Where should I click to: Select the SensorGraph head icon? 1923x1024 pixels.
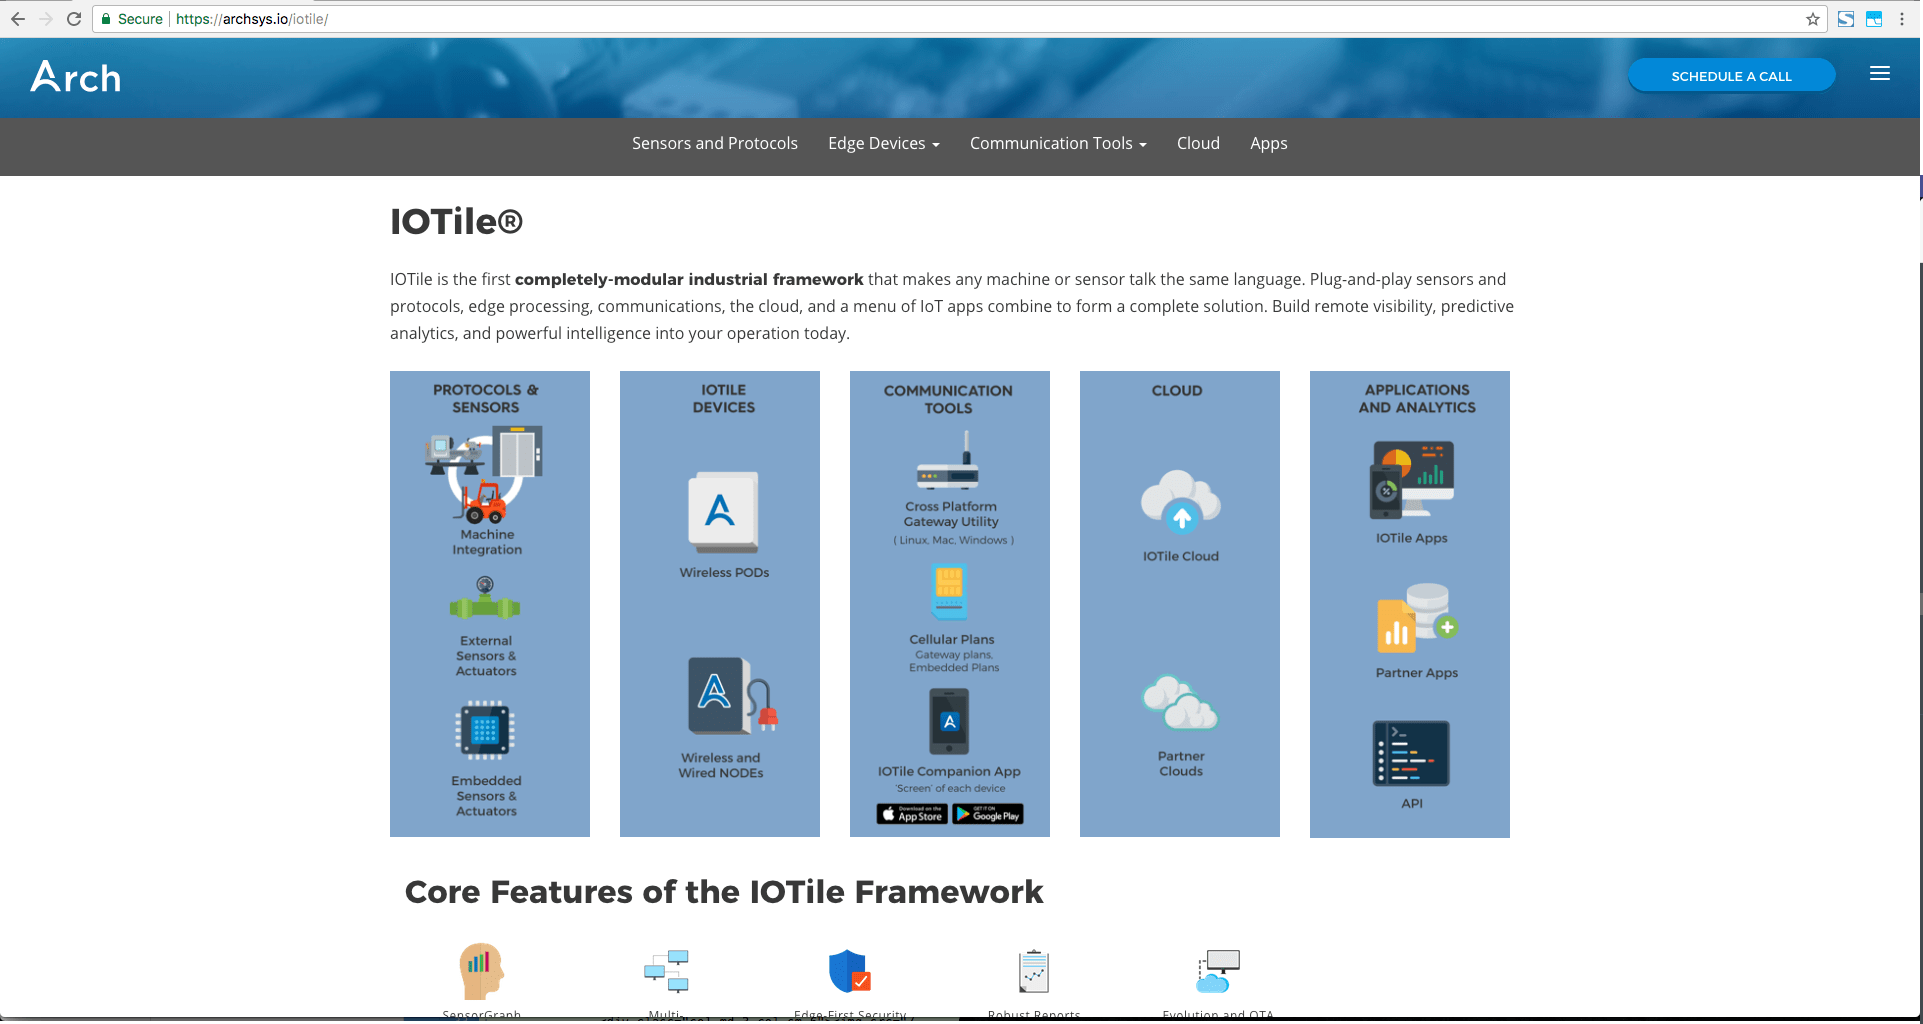click(x=481, y=970)
